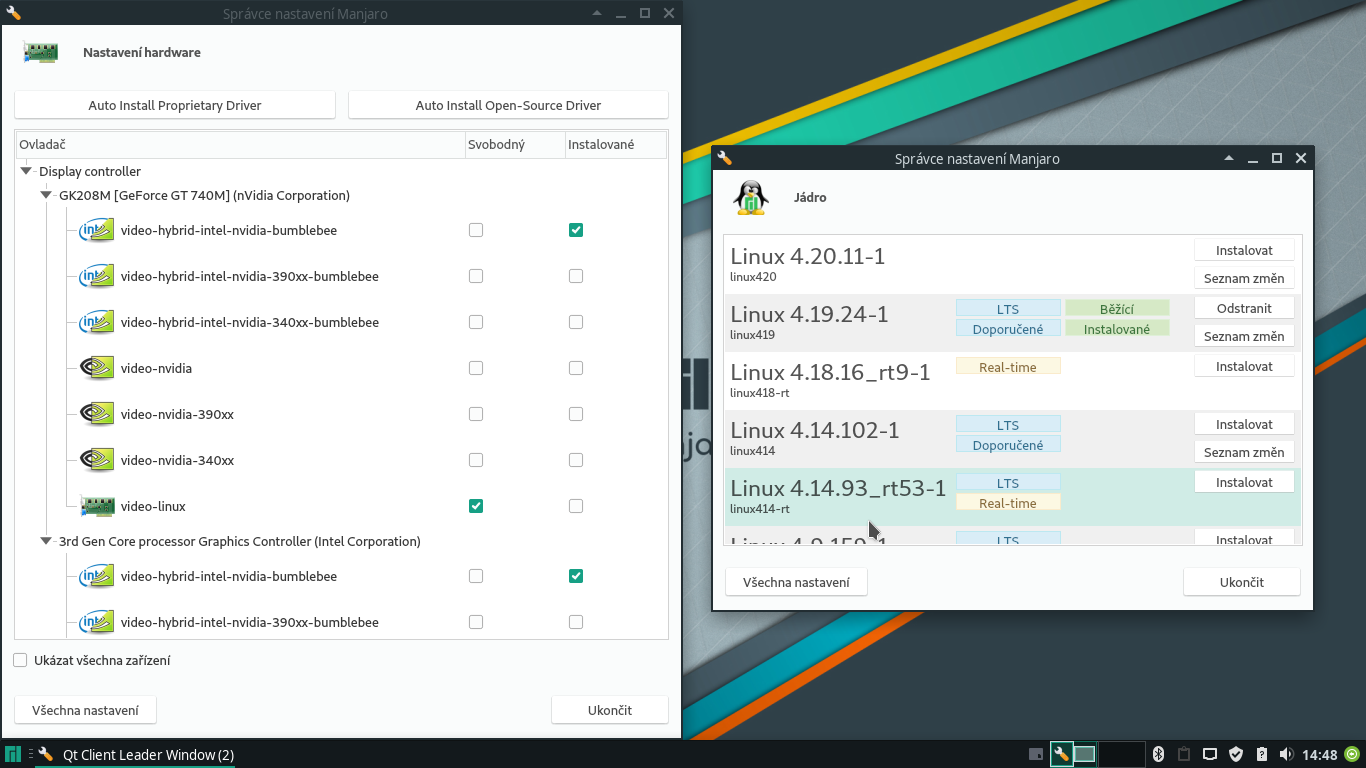
Task: Collapse the Display controller tree node
Action: click(26, 171)
